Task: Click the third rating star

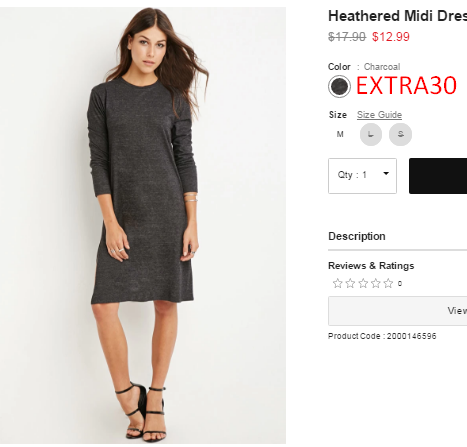Action: tap(363, 283)
